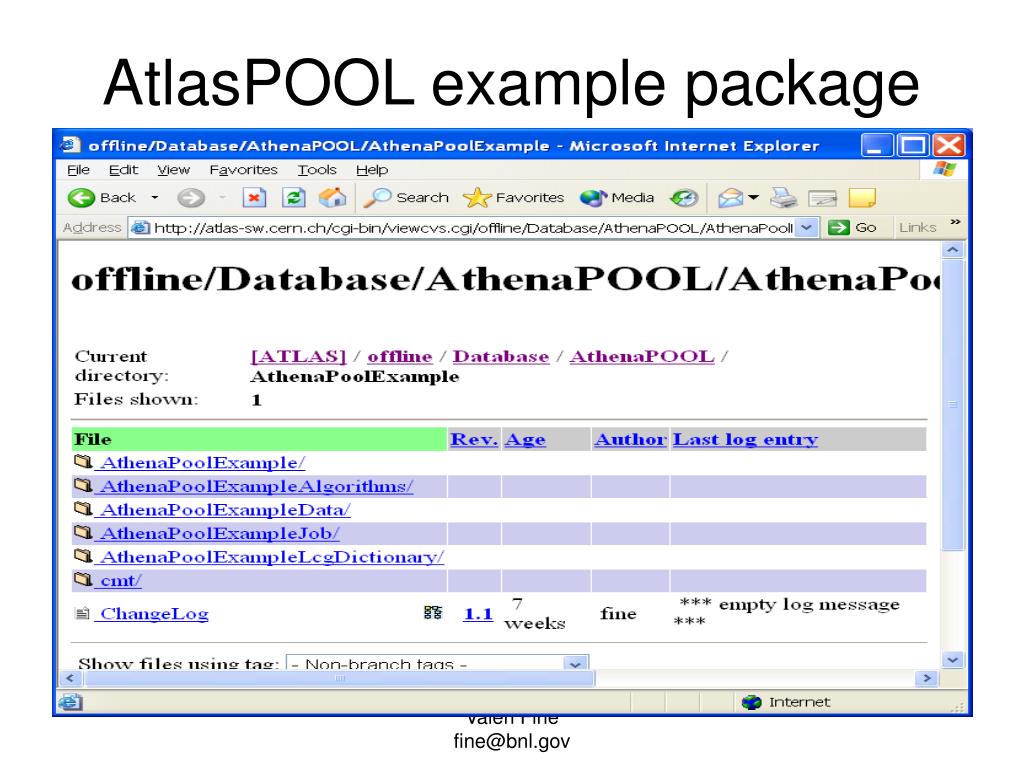This screenshot has width=1024, height=768.
Task: Click the horizontal scrollbar thumb
Action: (339, 678)
